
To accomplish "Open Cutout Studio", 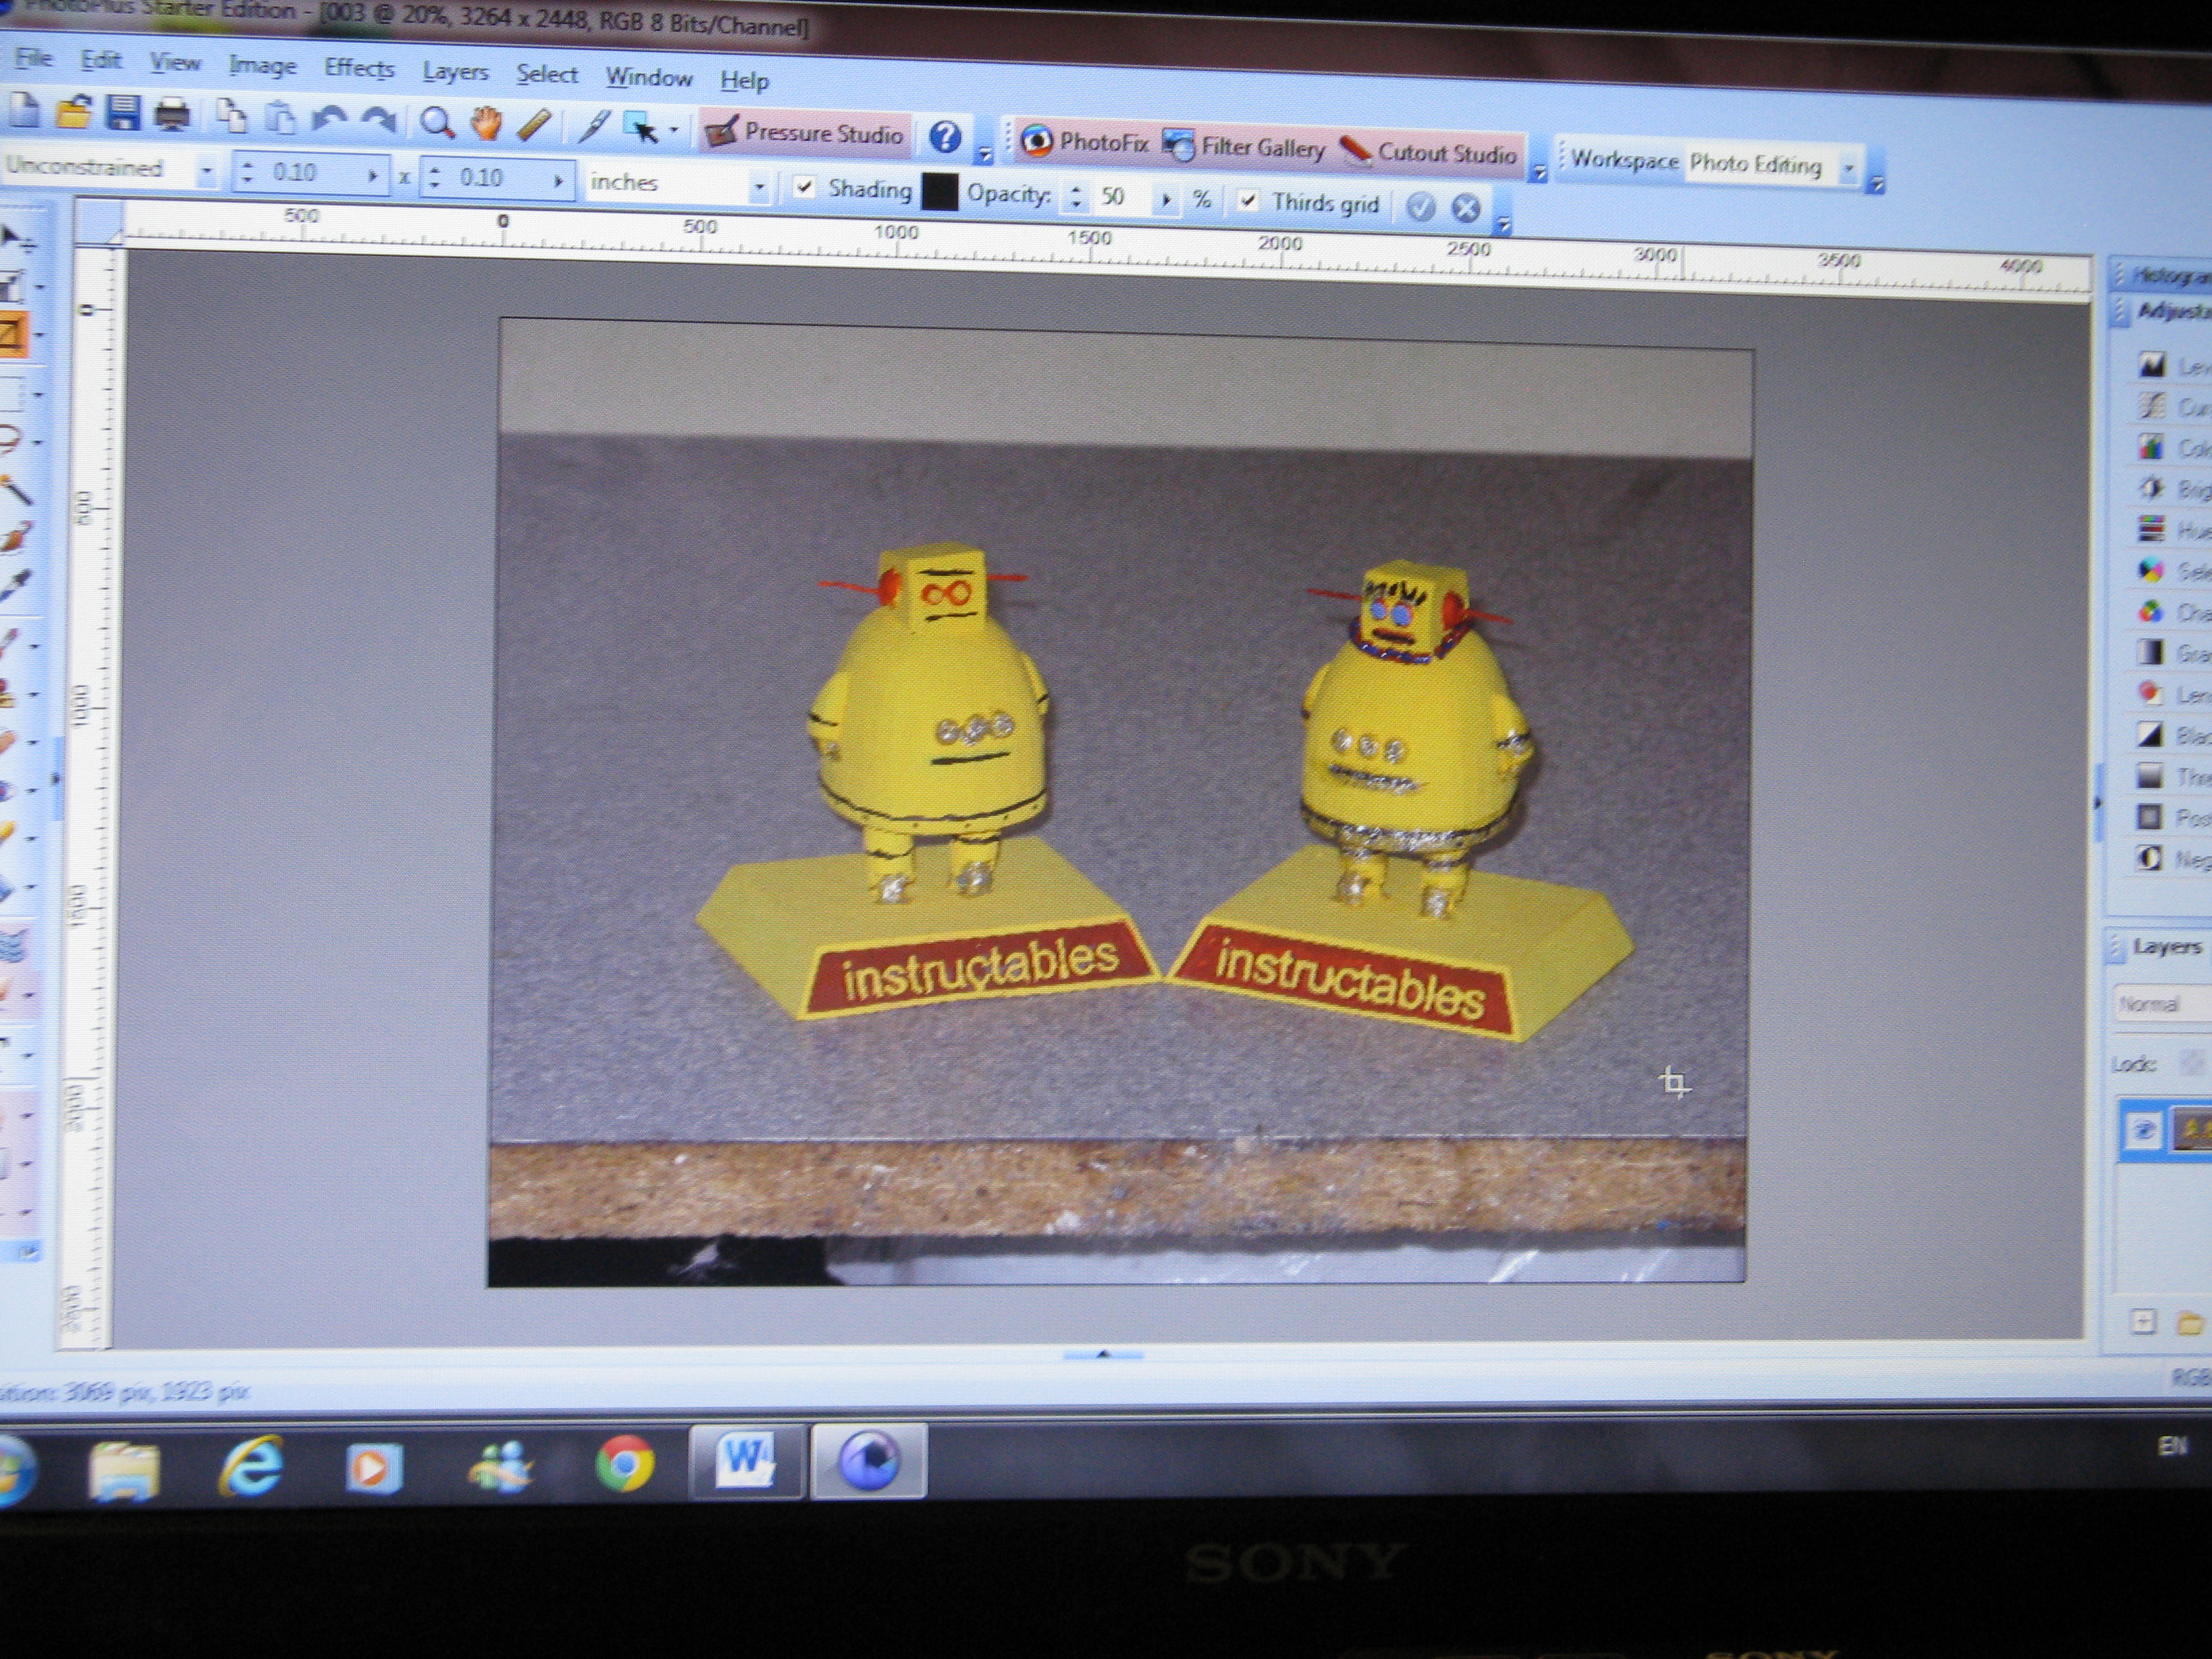I will 1428,153.
